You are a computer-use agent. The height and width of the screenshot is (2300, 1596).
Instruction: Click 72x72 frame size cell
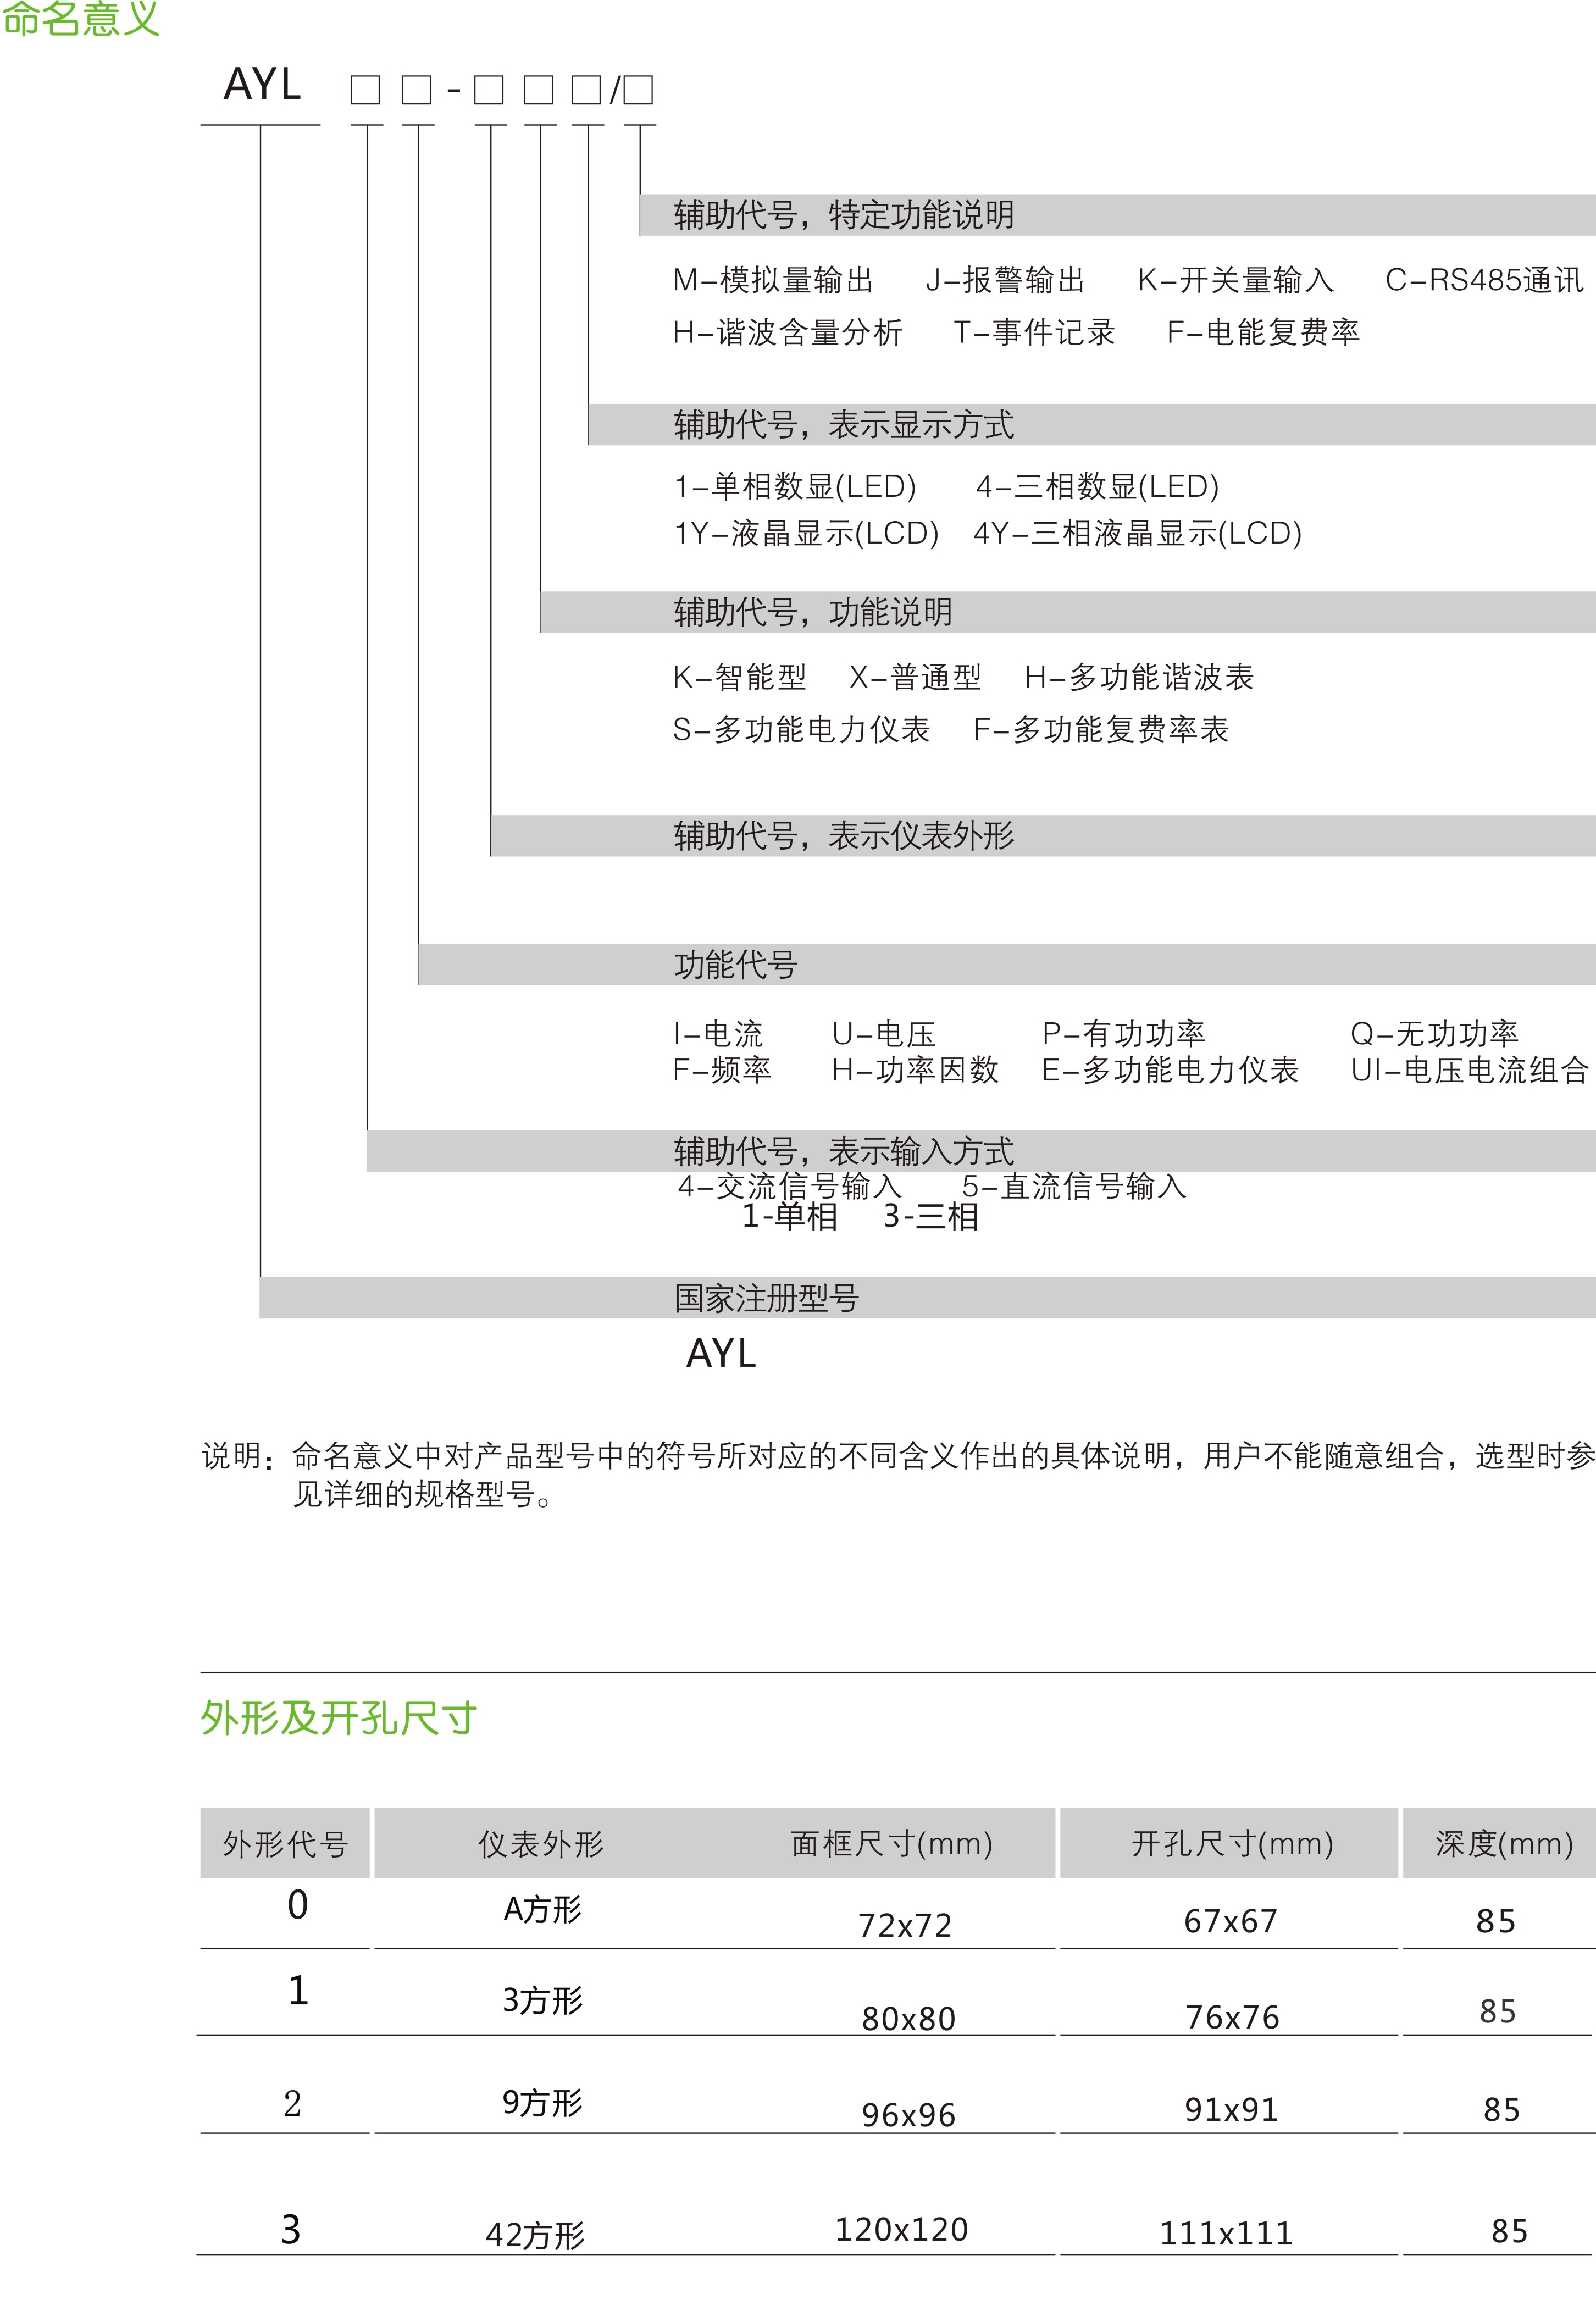click(x=905, y=1926)
